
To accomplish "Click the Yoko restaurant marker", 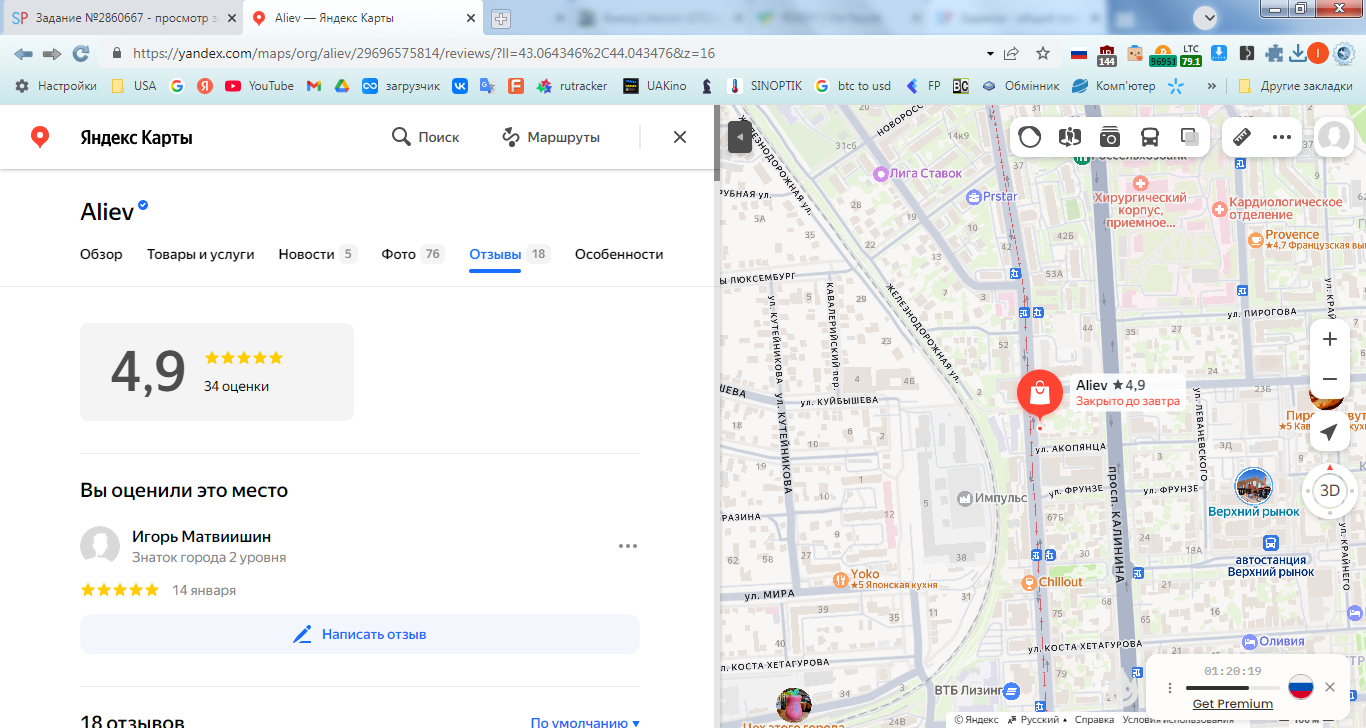I will (841, 579).
